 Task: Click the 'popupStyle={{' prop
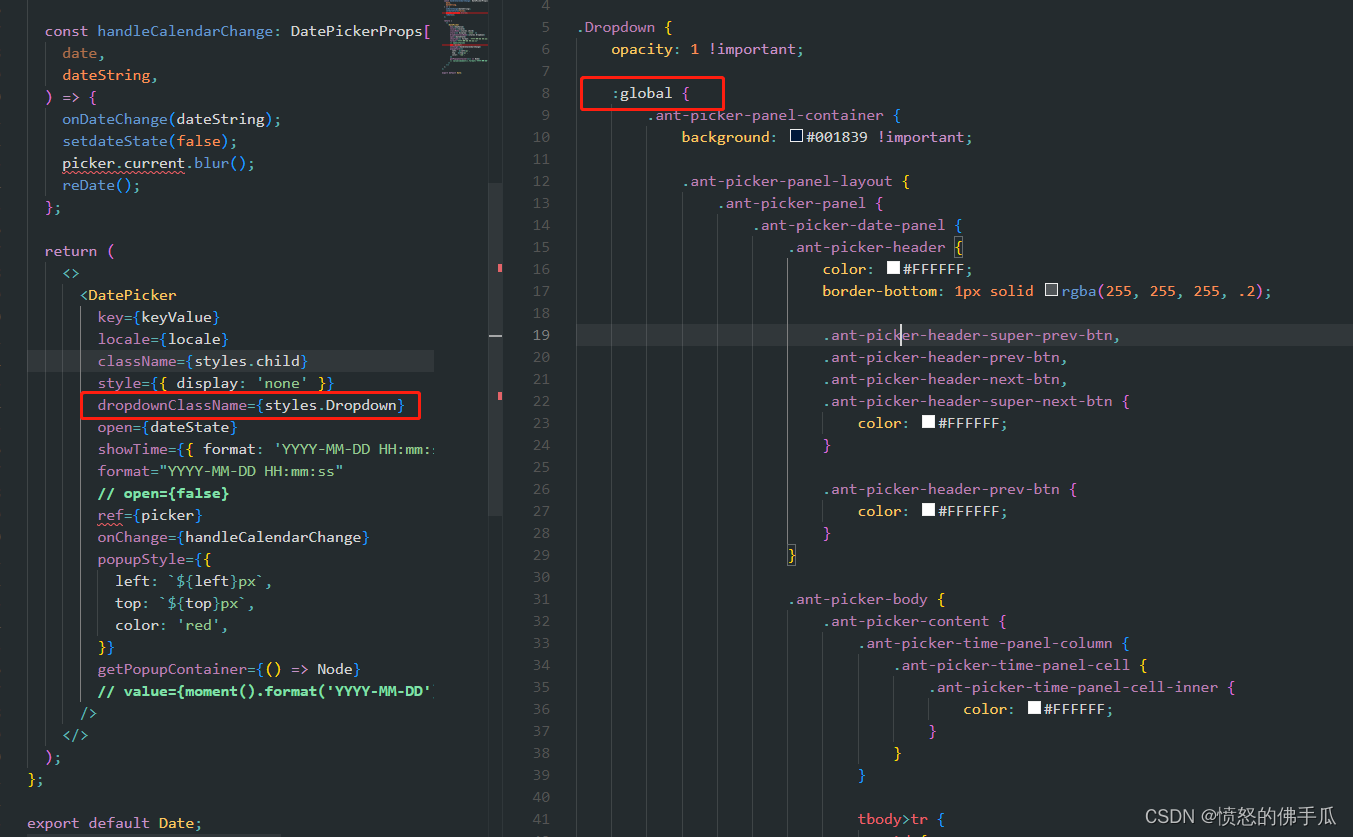tap(154, 559)
